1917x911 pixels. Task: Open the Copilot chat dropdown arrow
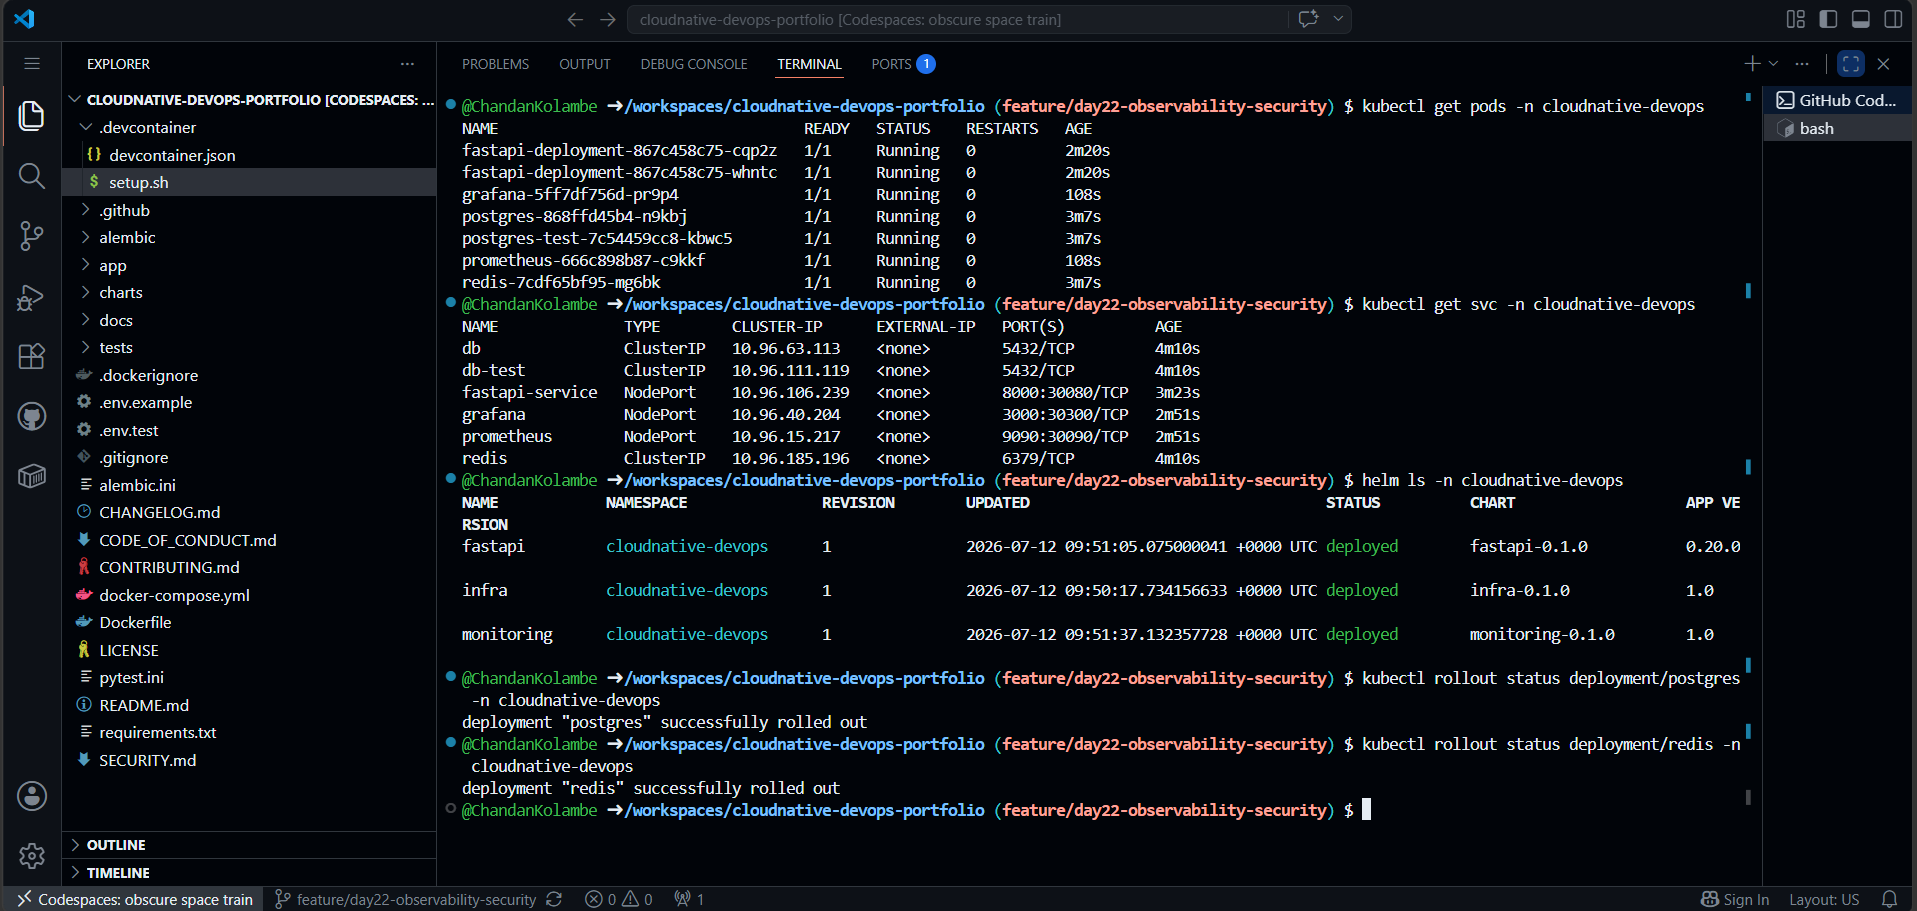pos(1338,19)
